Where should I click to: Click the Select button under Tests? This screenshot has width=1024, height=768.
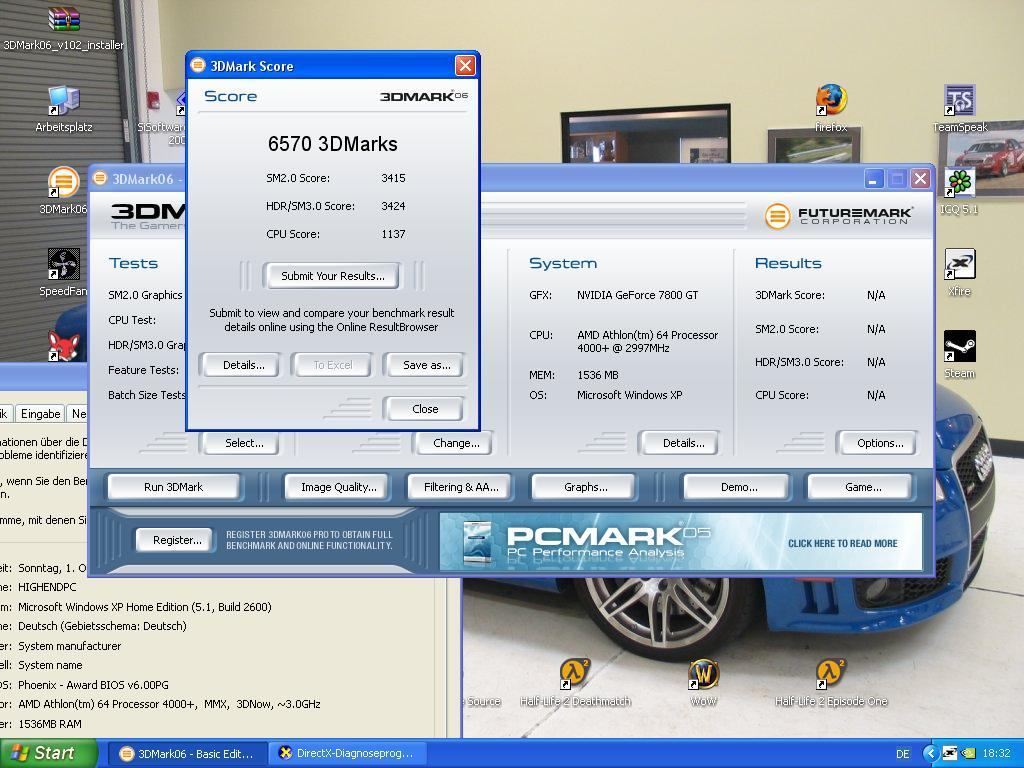244,443
